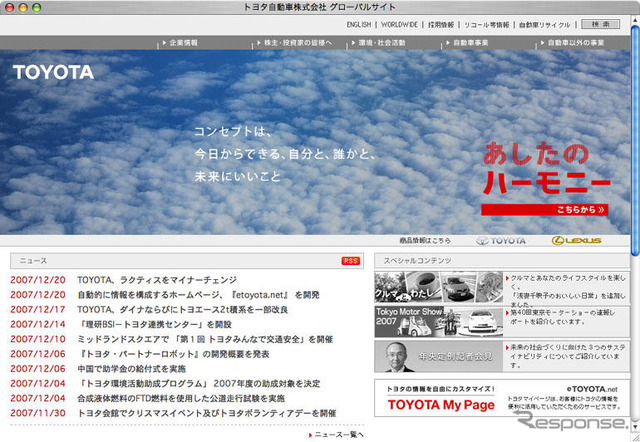Click the Tokyo Motor Show 2007 thumbnail
The image size is (640, 442).
(x=438, y=322)
